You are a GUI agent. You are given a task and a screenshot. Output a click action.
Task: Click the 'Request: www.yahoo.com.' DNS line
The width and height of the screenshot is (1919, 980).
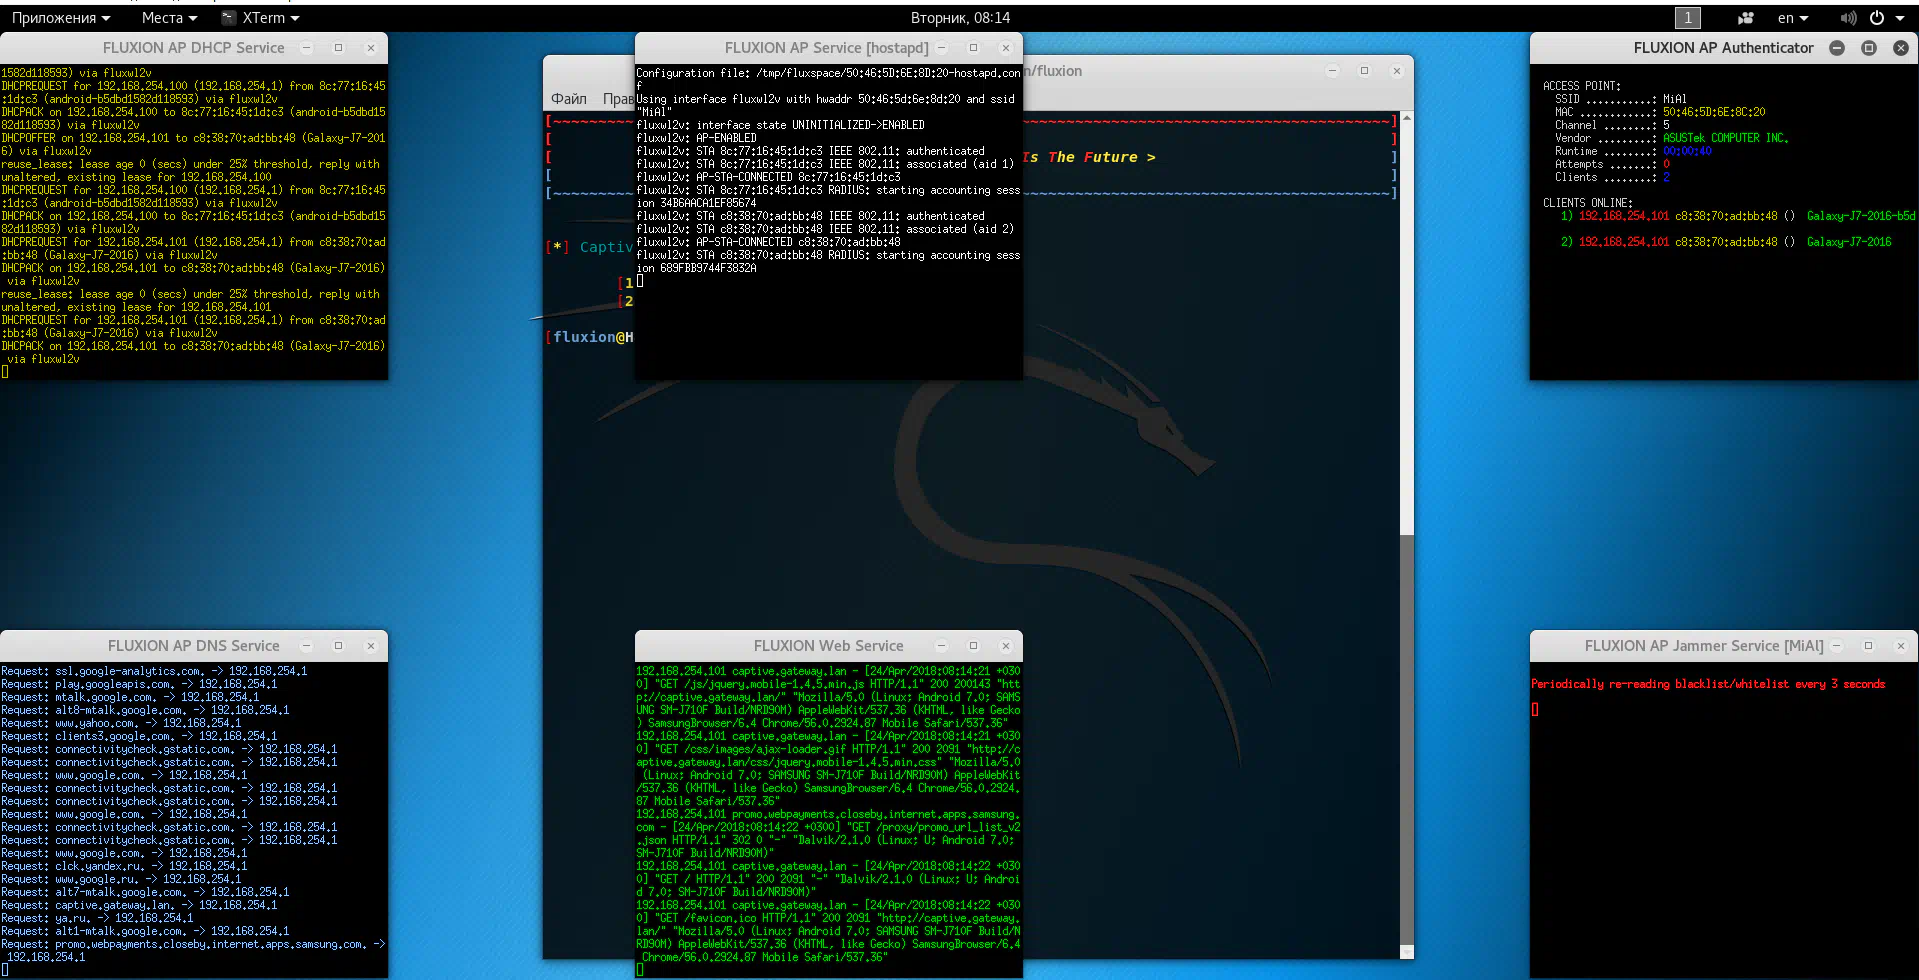point(121,723)
